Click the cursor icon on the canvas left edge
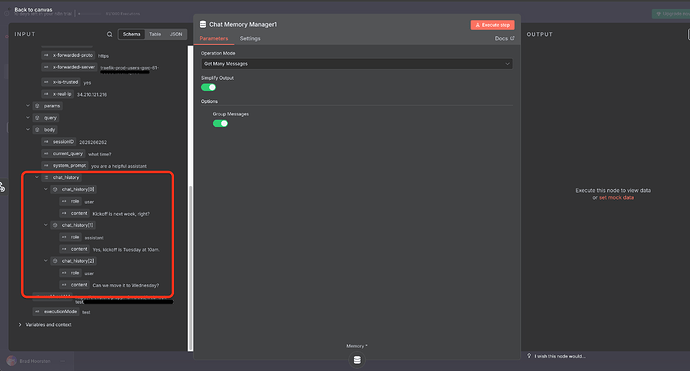Viewport: 690px width, 371px height. 2,187
